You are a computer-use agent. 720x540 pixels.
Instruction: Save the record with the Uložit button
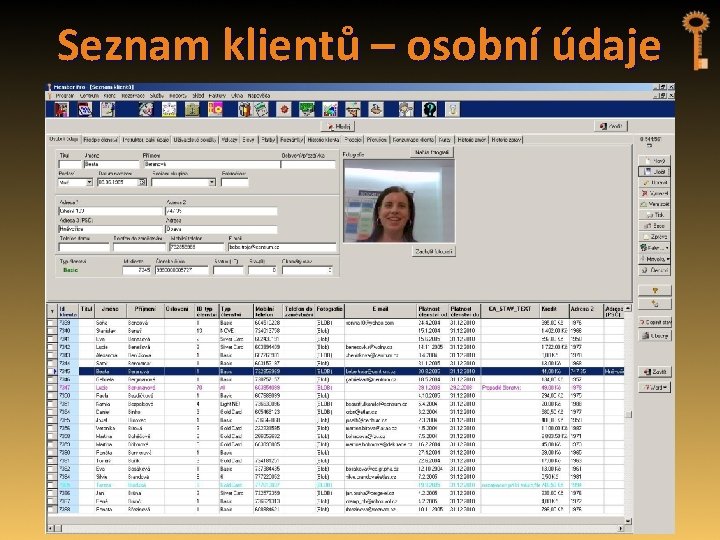(655, 172)
